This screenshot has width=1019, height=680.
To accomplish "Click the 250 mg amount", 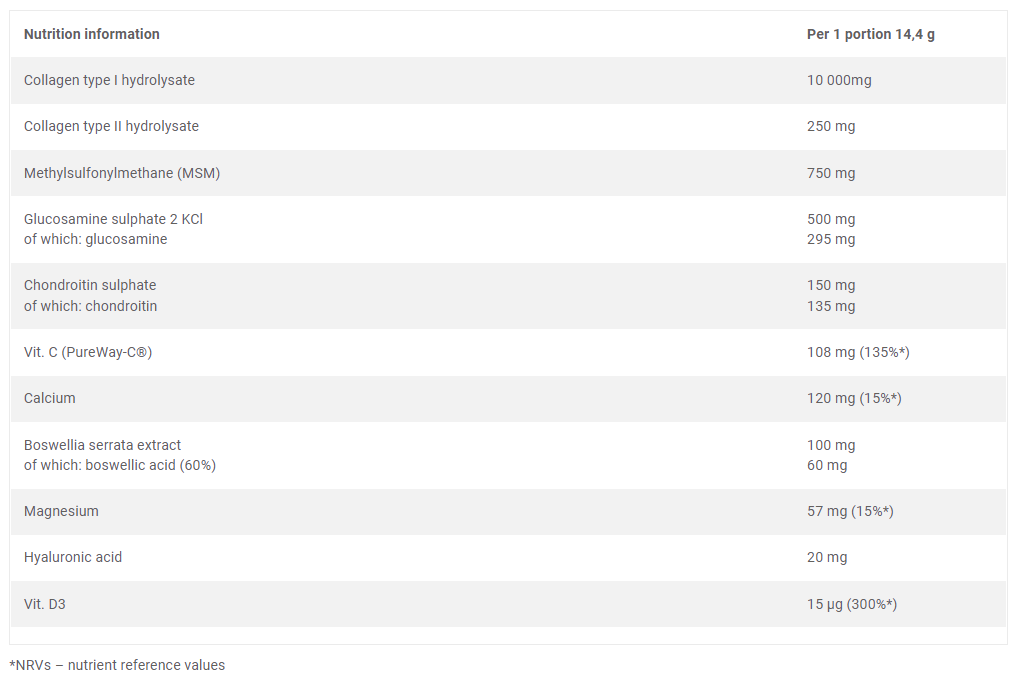I will click(x=831, y=127).
